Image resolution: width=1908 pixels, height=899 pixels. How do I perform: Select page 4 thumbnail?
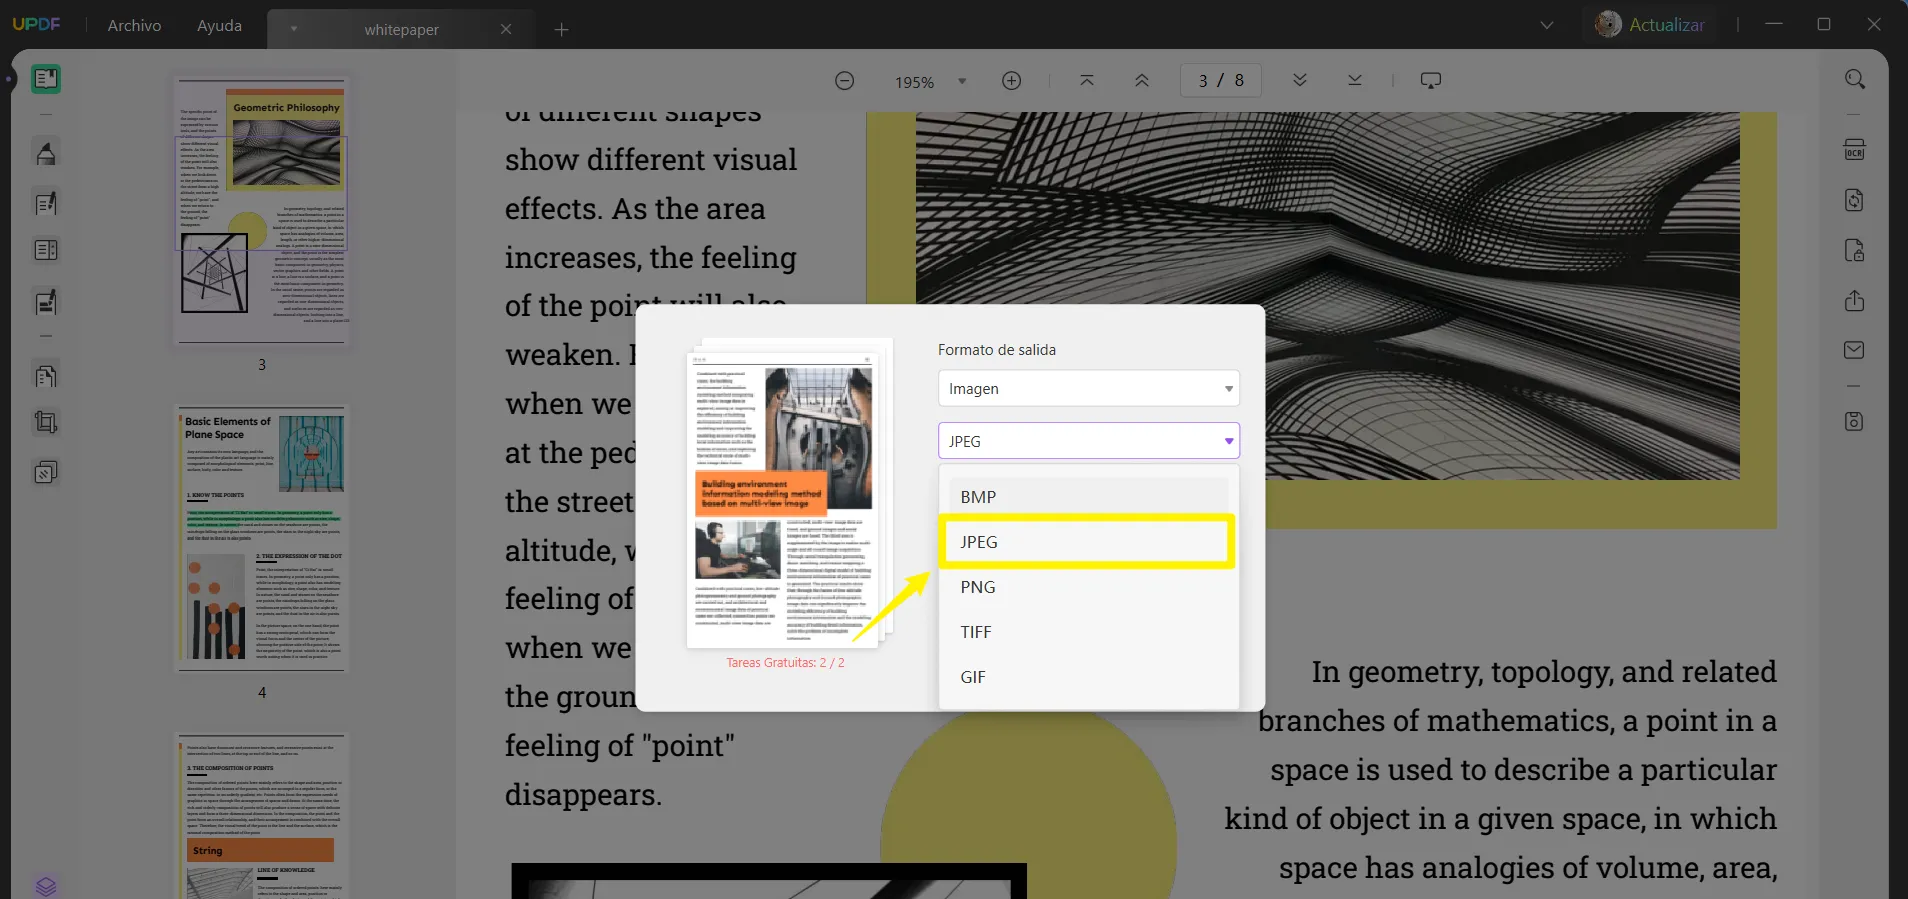pos(261,539)
